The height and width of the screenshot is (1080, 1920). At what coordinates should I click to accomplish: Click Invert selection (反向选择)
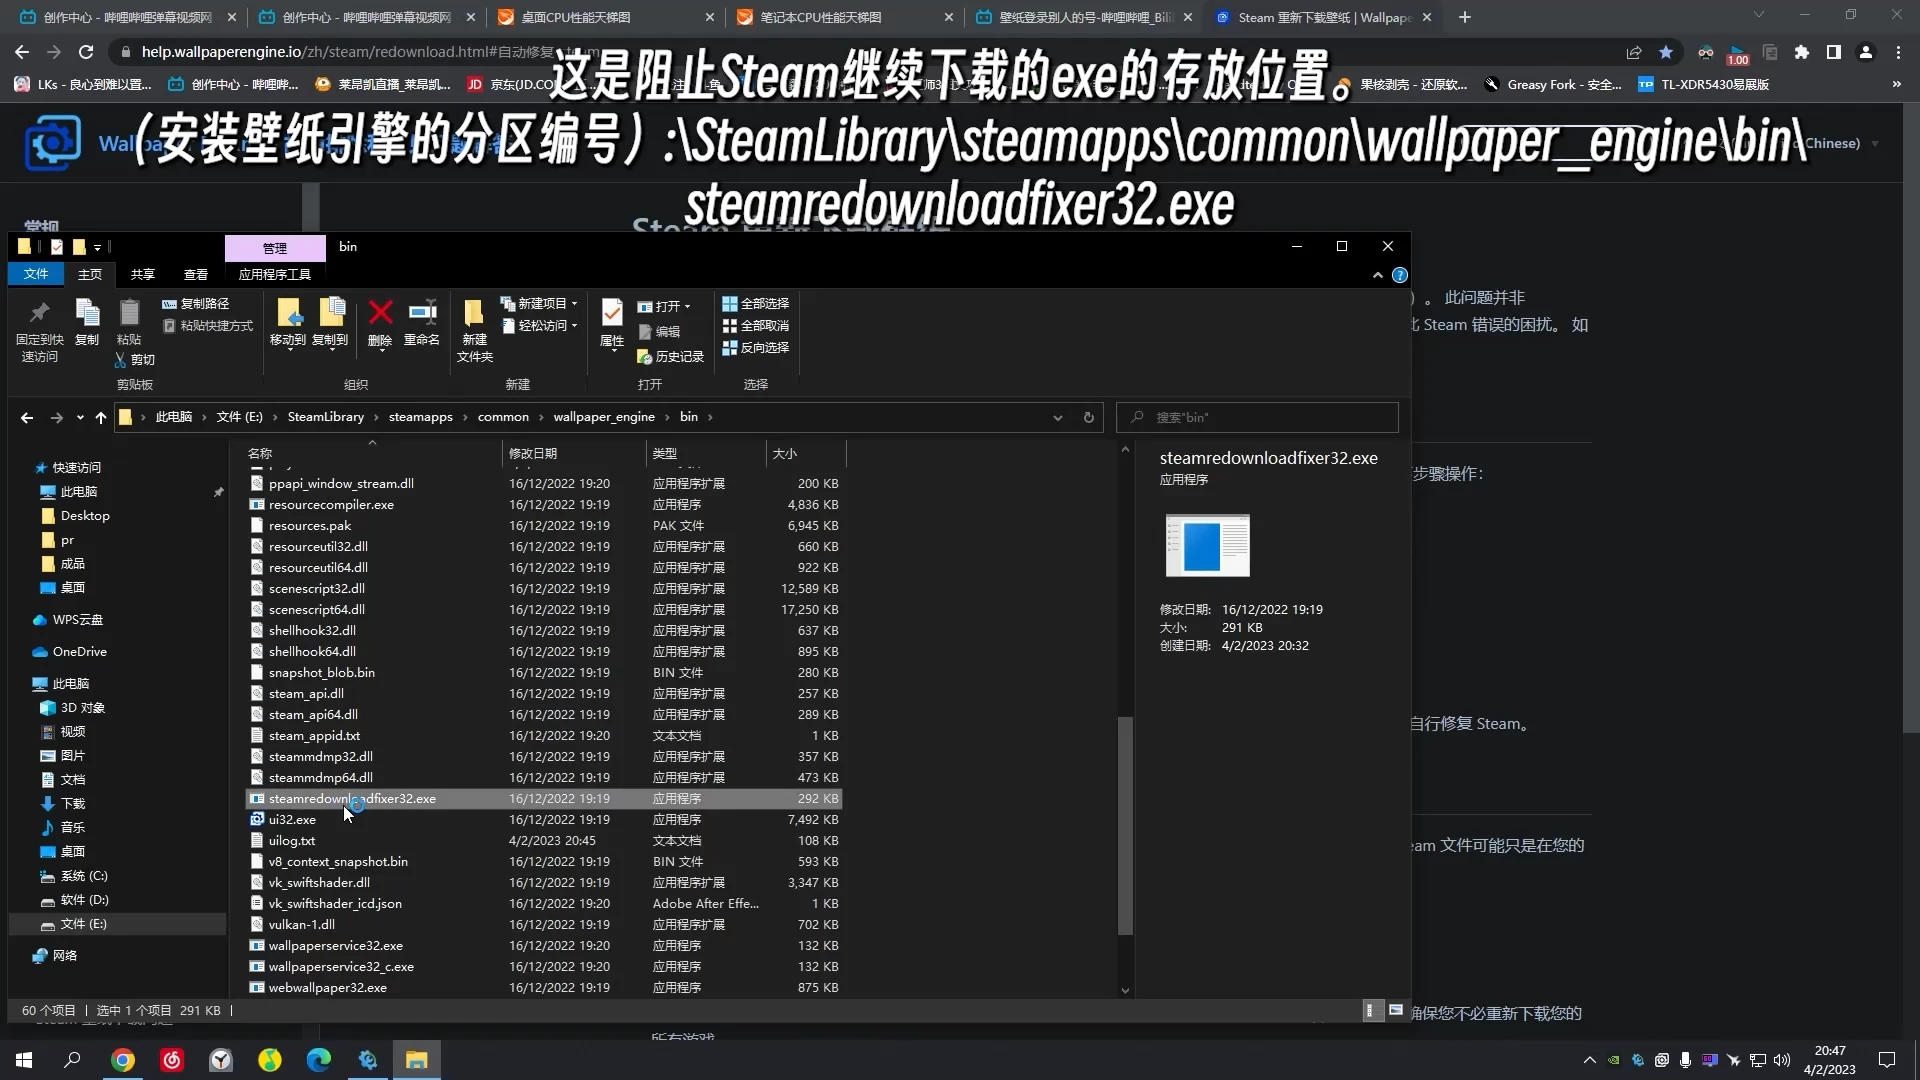(x=756, y=348)
